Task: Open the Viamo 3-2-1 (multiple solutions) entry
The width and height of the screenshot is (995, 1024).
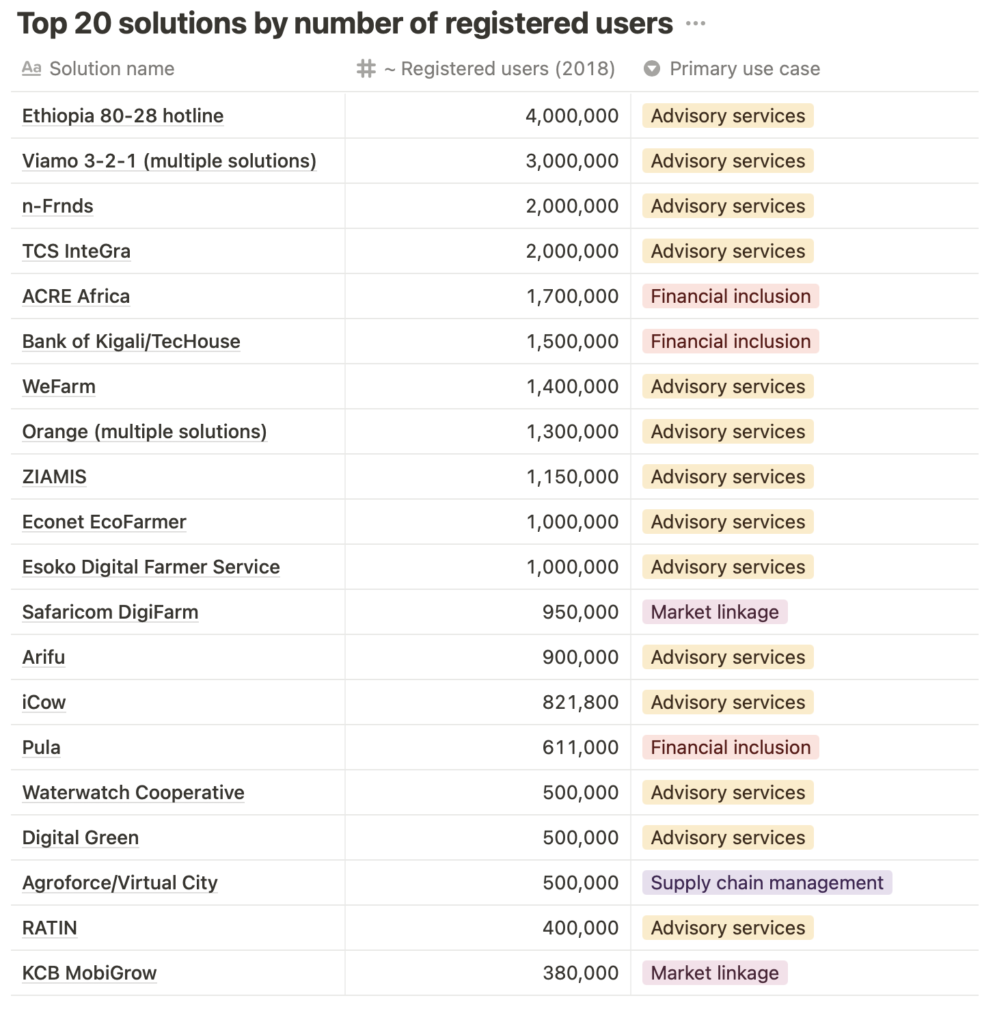Action: (169, 161)
